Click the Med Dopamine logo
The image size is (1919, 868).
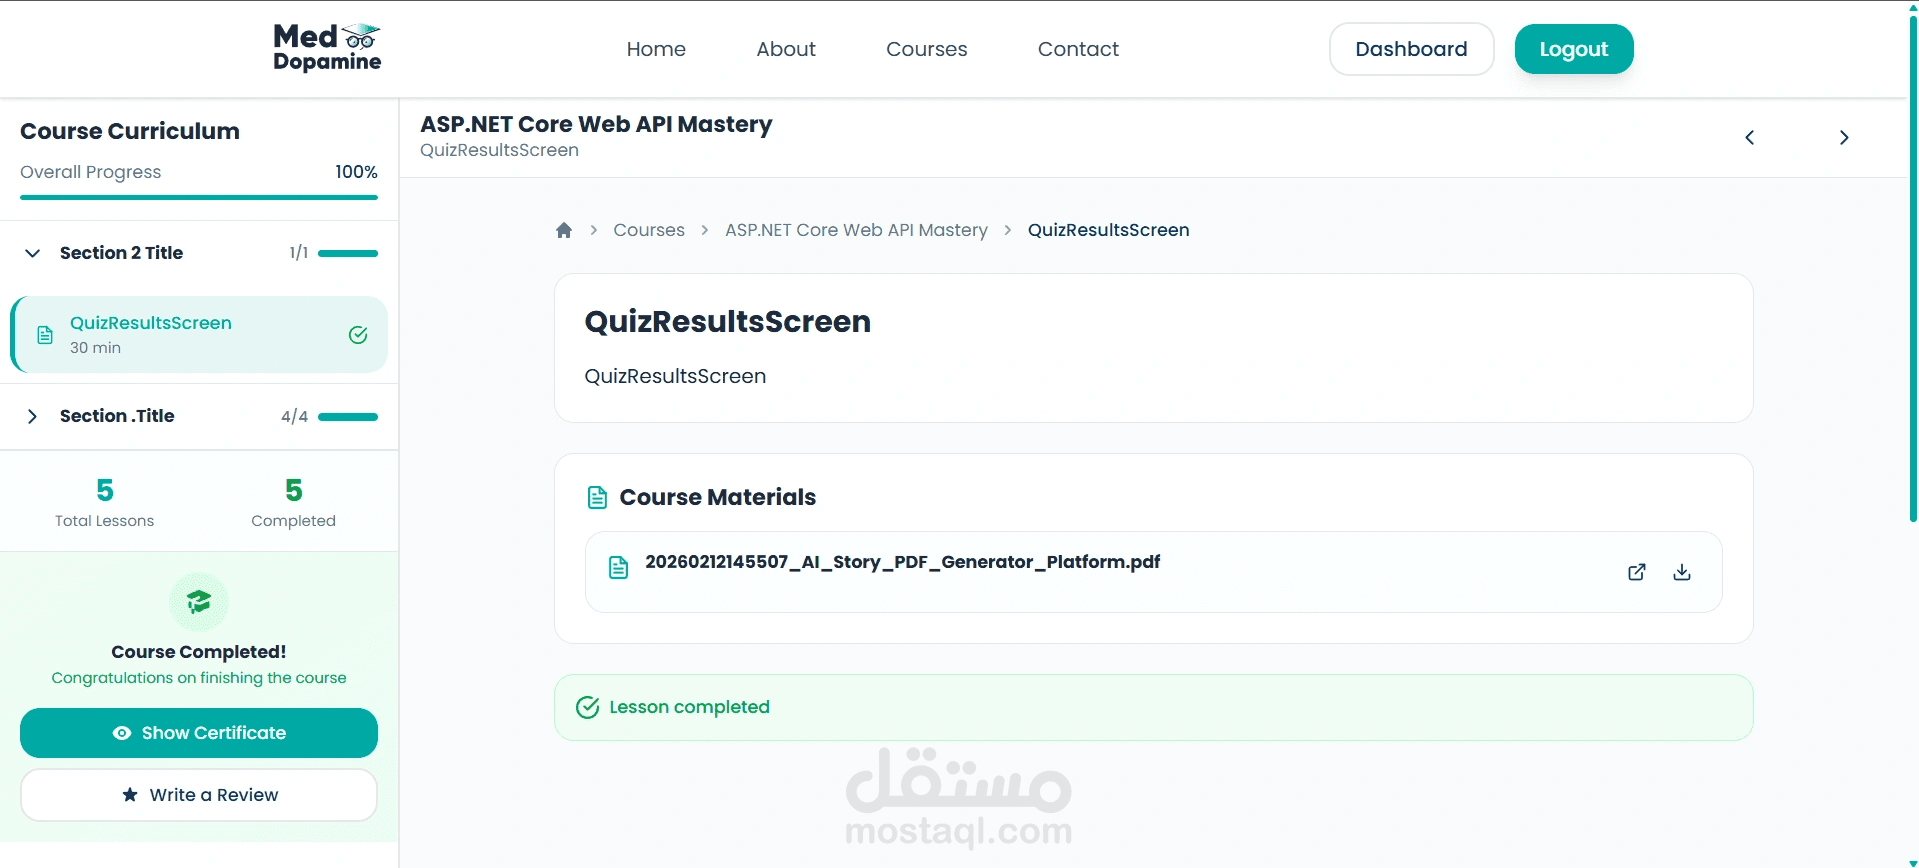tap(327, 48)
